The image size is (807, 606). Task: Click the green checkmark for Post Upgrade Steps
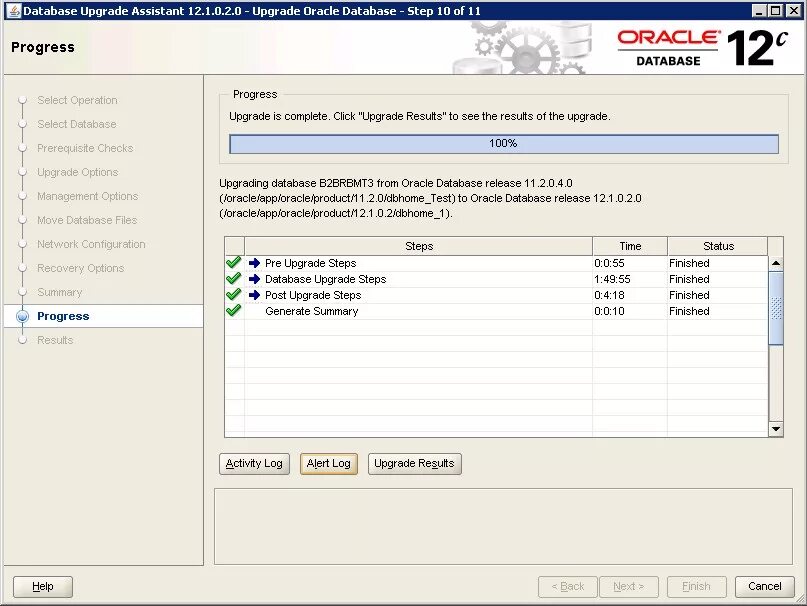[x=234, y=295]
